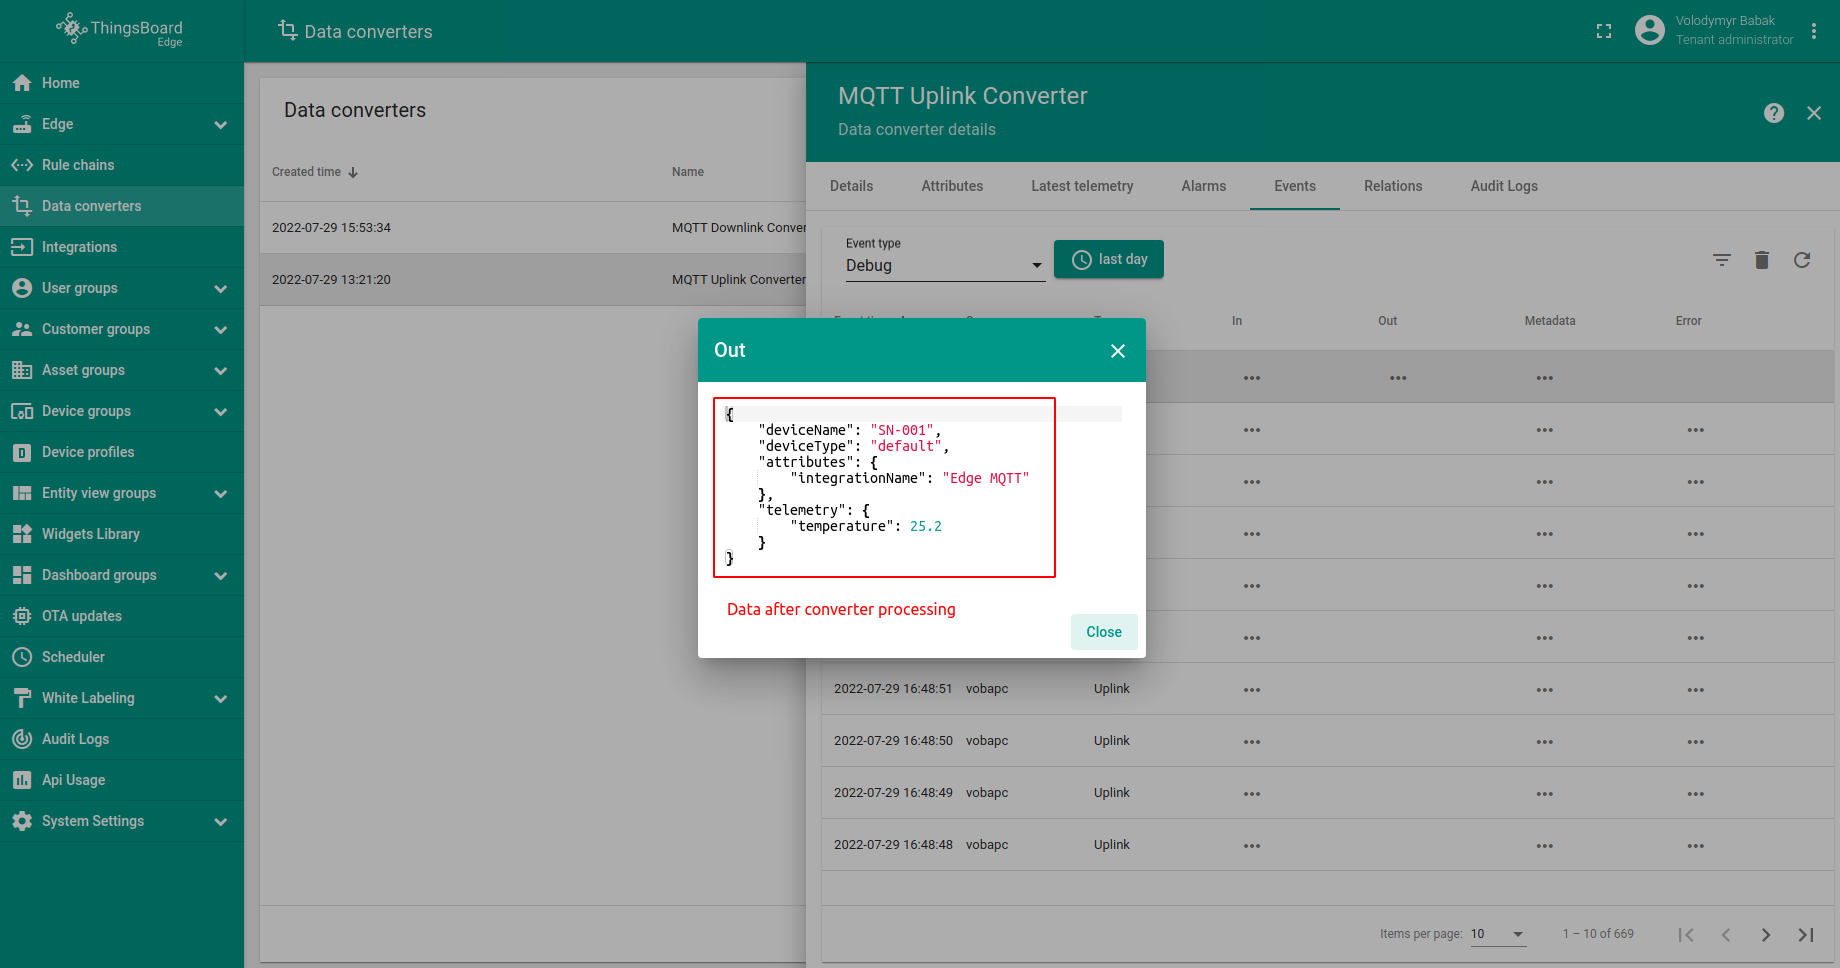This screenshot has width=1840, height=968.
Task: View In data for 16:48:48 event
Action: tap(1252, 846)
